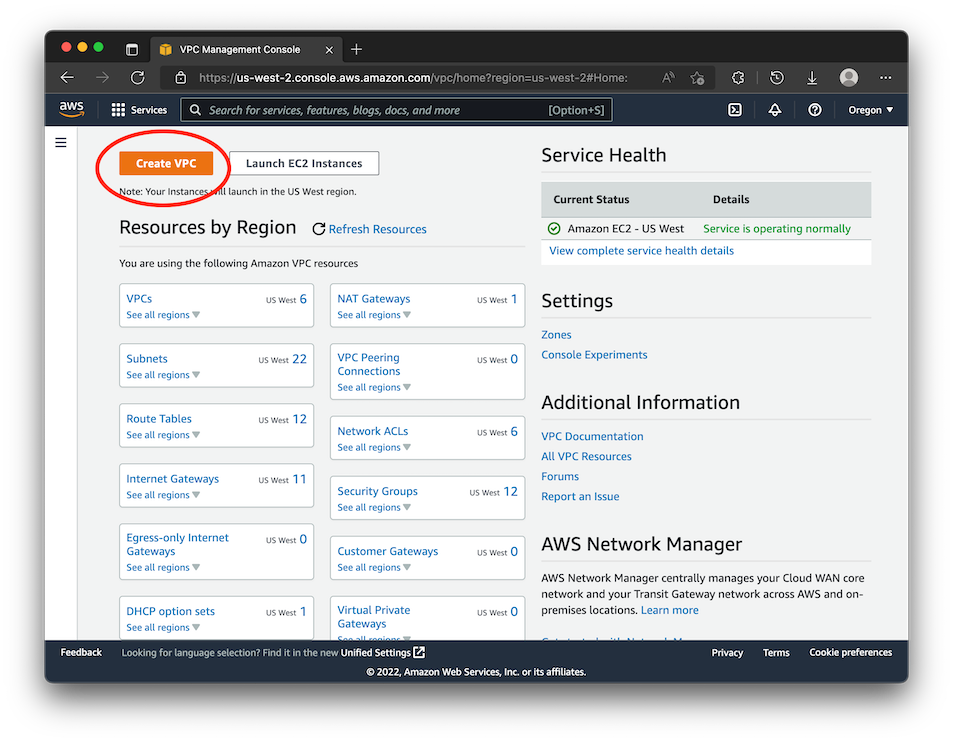Open the Internet Gateways link

tap(173, 479)
